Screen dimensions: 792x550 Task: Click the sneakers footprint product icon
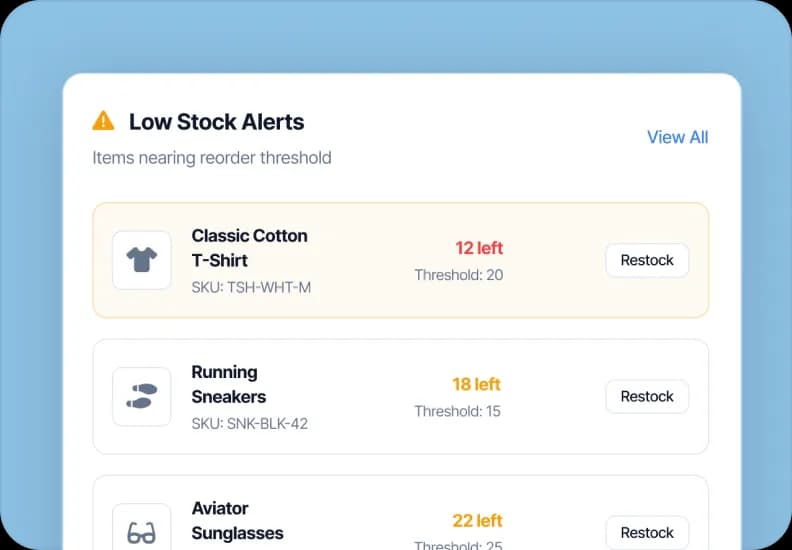(142, 396)
